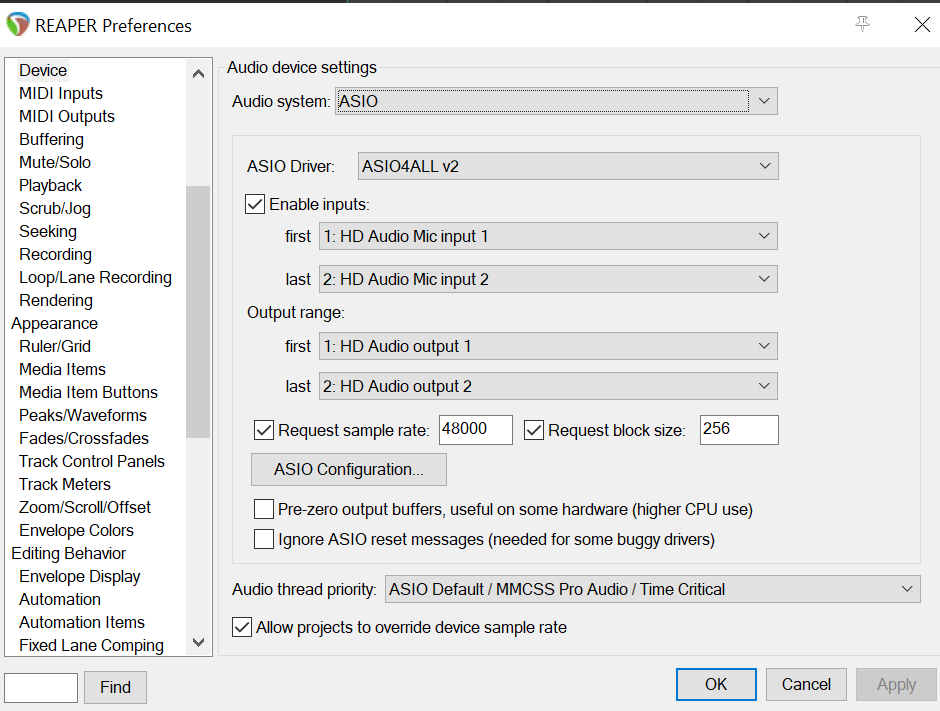
Task: Open Playback preferences page
Action: click(50, 185)
